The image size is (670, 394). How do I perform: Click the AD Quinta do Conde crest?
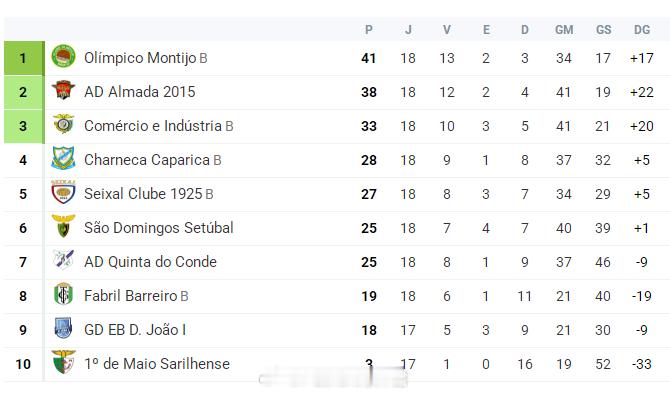63,260
